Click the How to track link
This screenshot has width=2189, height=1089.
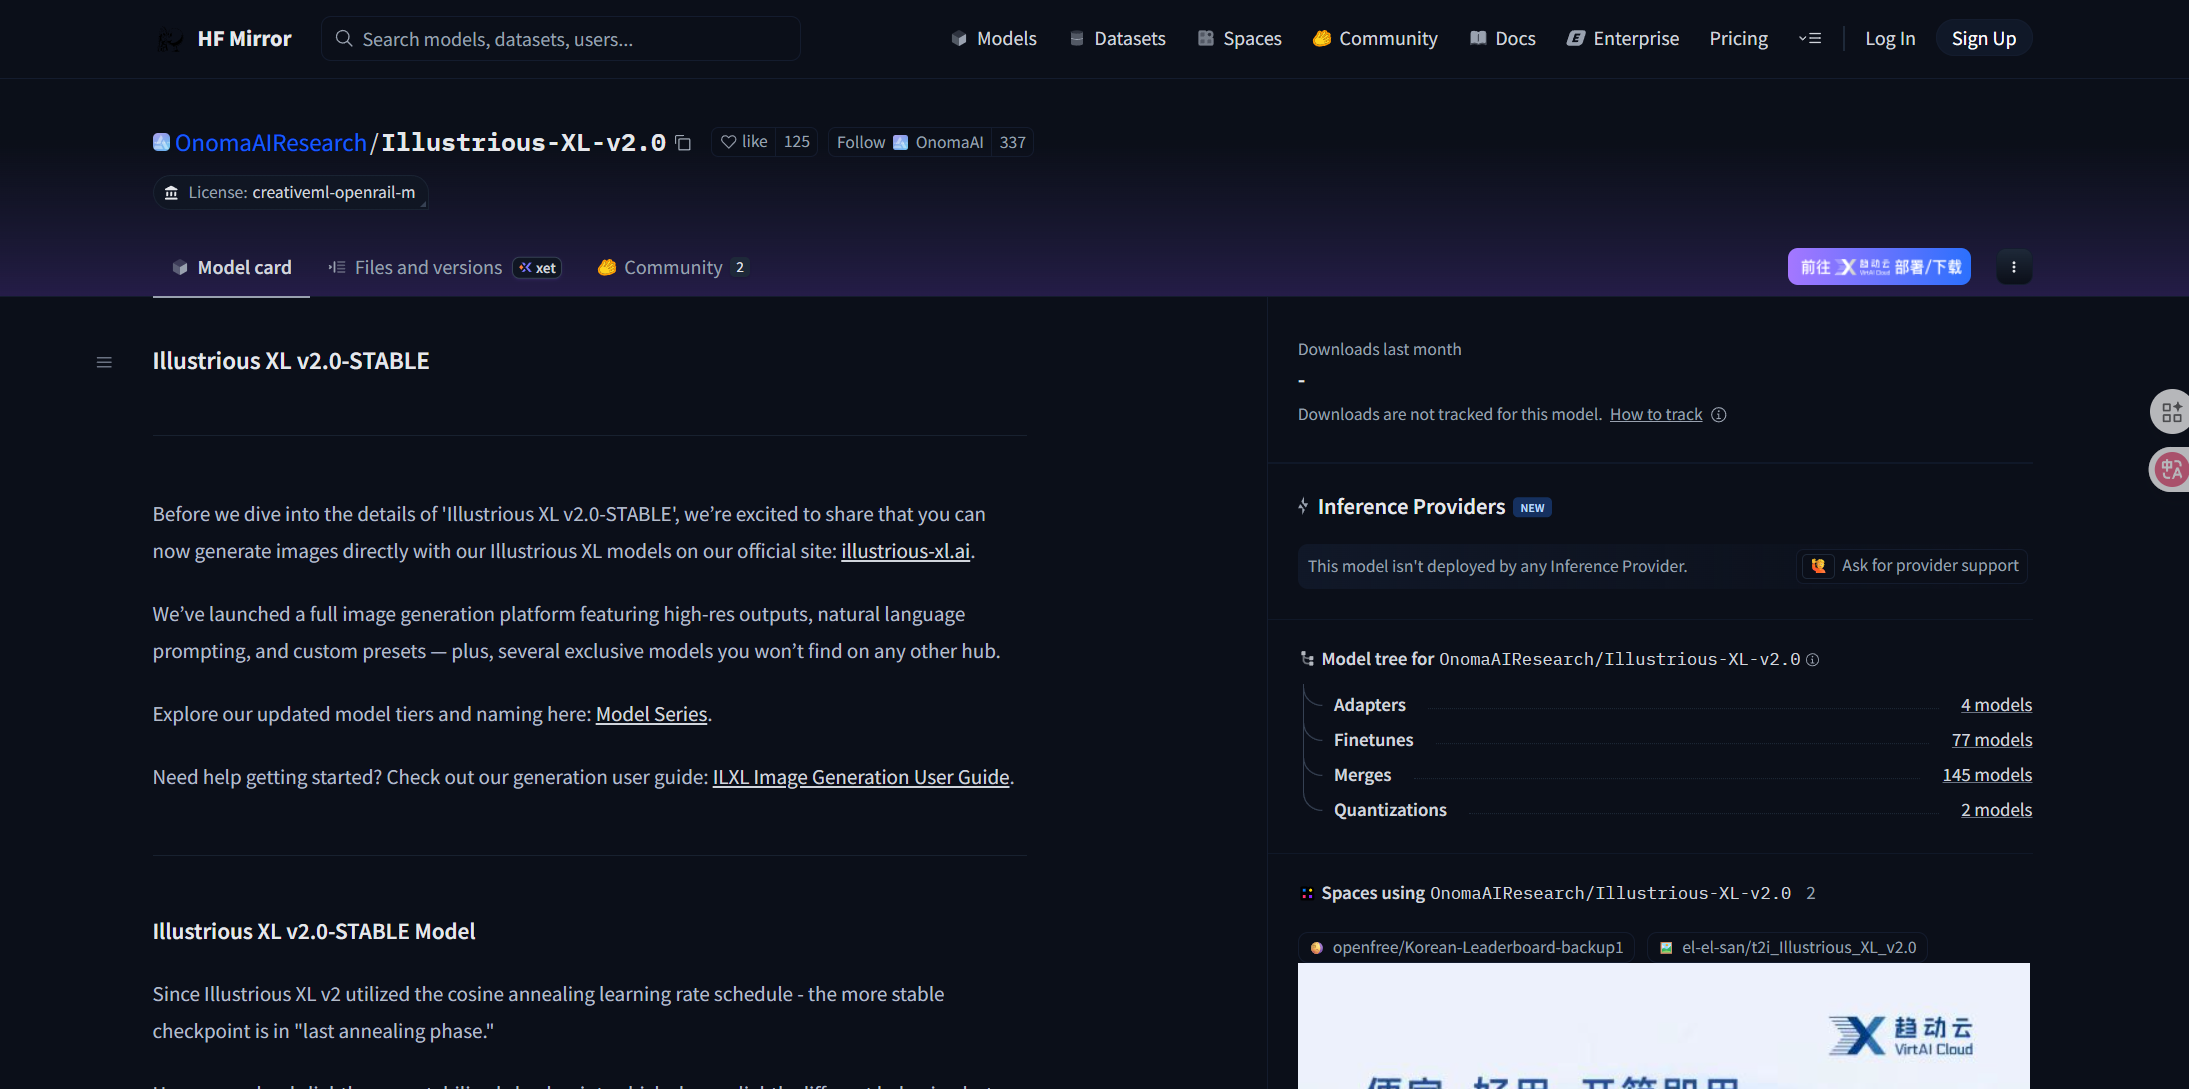tap(1656, 415)
